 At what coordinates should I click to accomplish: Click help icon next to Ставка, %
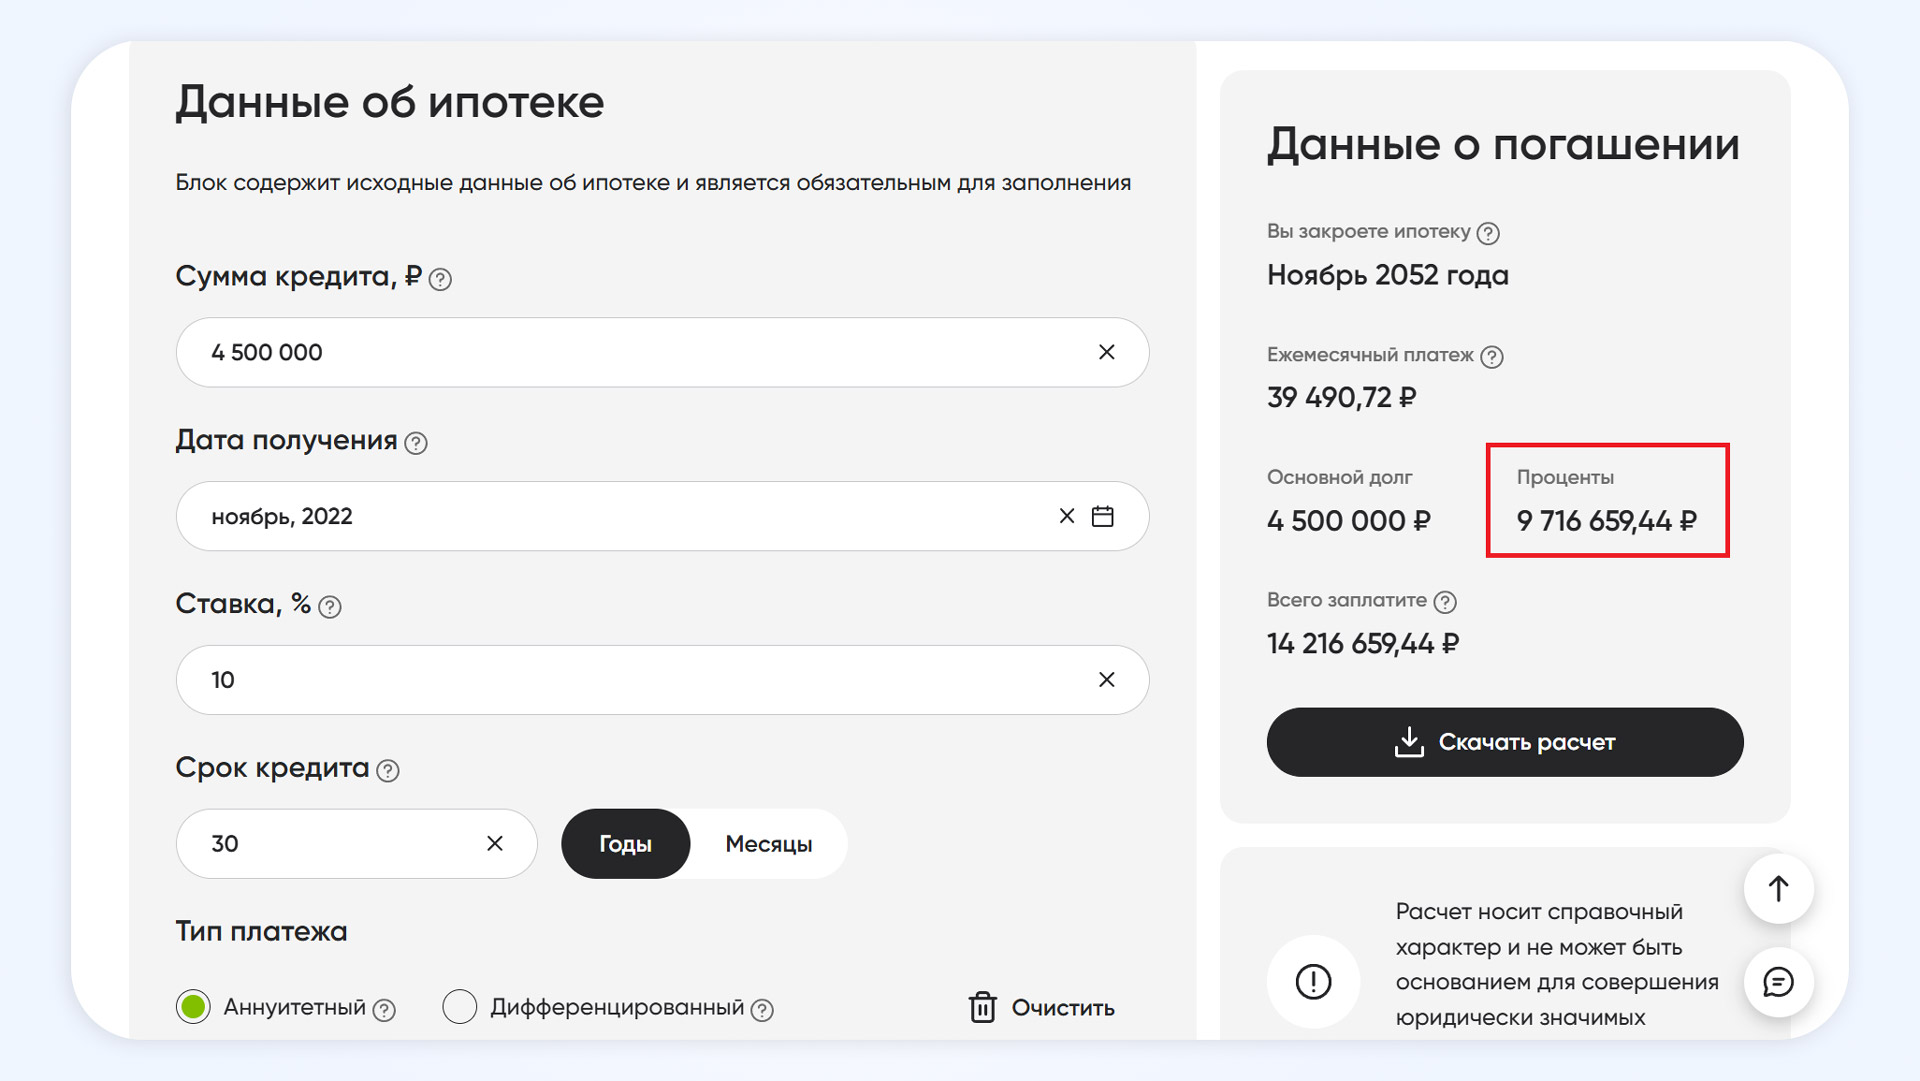click(329, 607)
